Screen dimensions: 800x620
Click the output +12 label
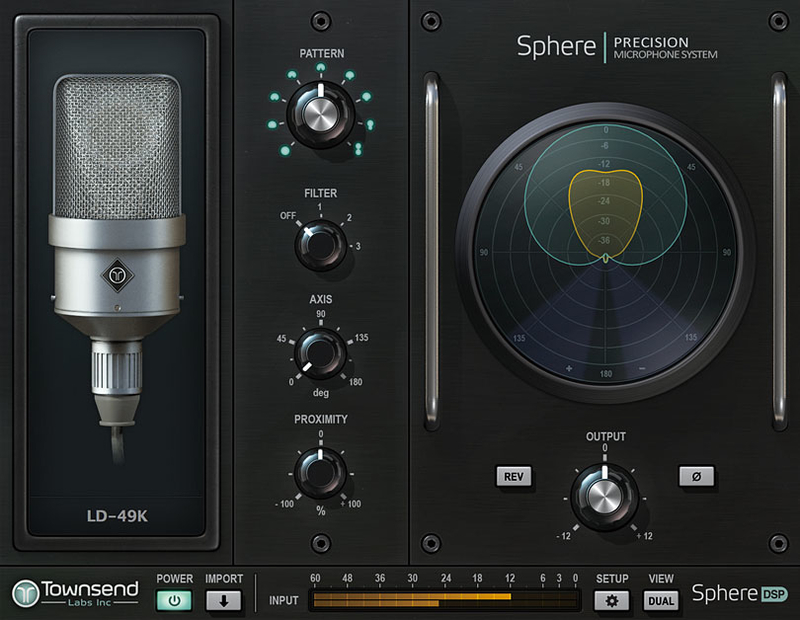tap(644, 536)
